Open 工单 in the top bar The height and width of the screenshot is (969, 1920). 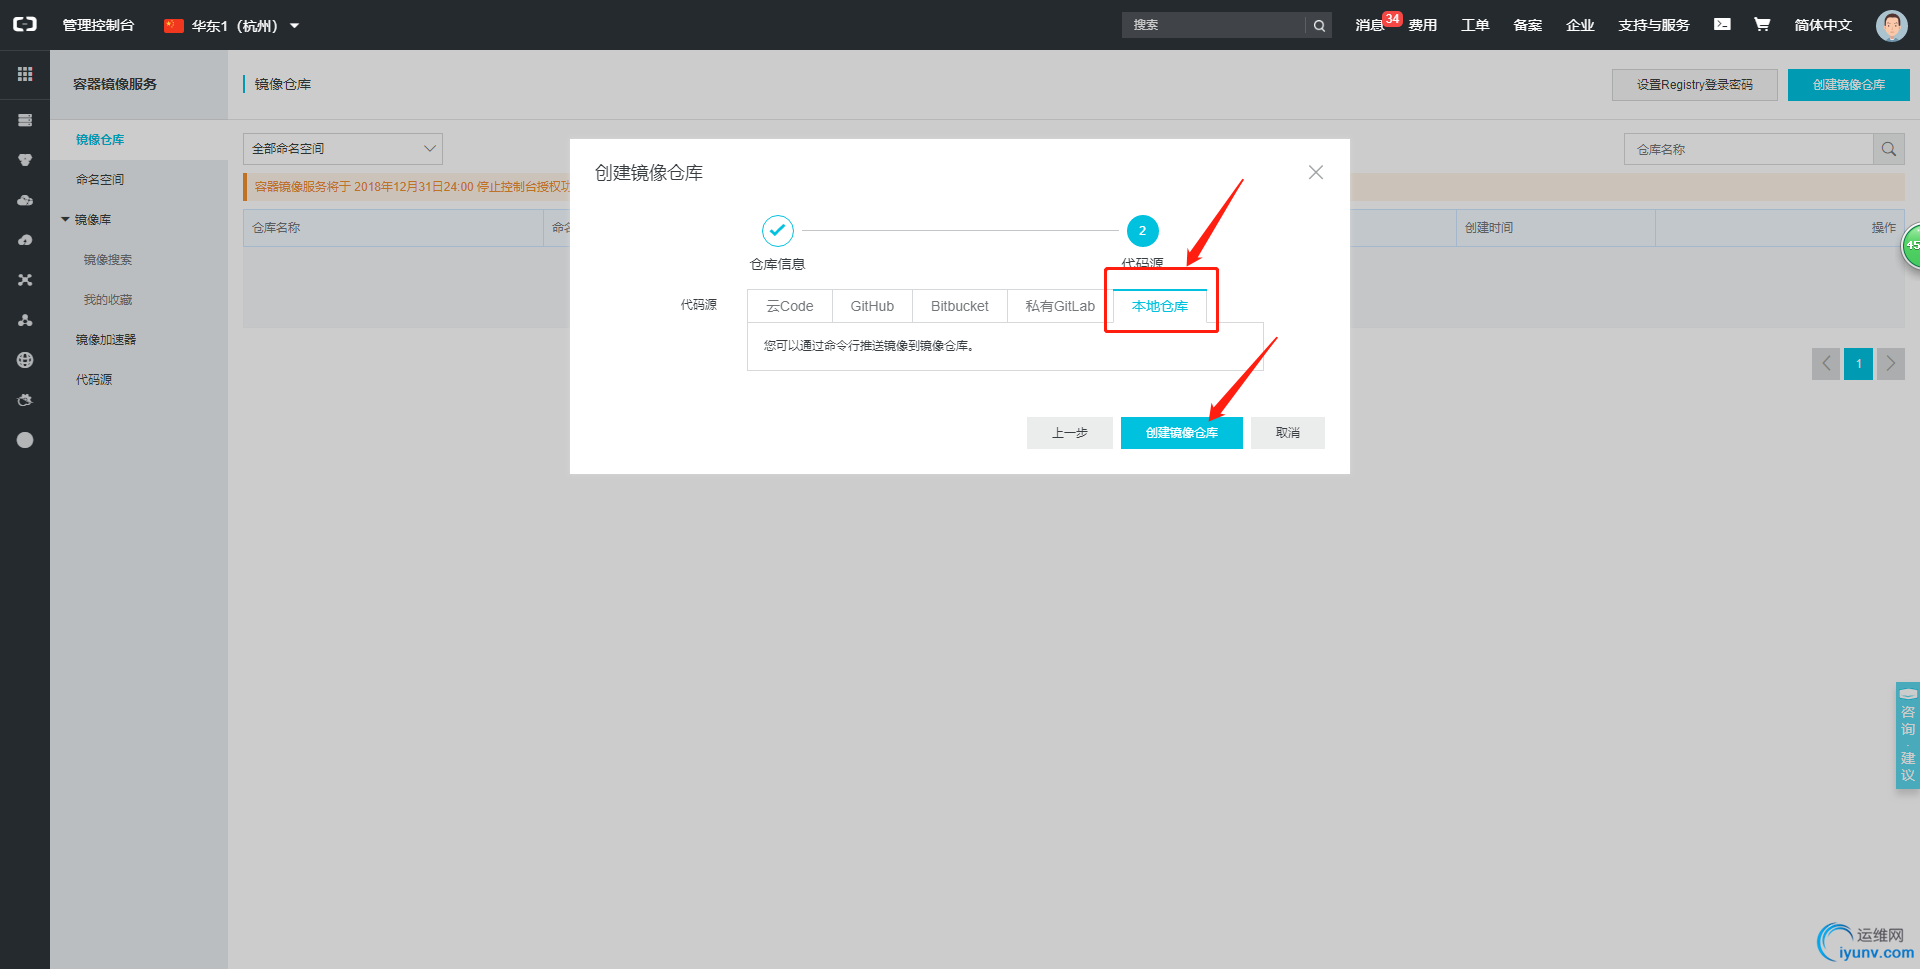click(x=1475, y=25)
